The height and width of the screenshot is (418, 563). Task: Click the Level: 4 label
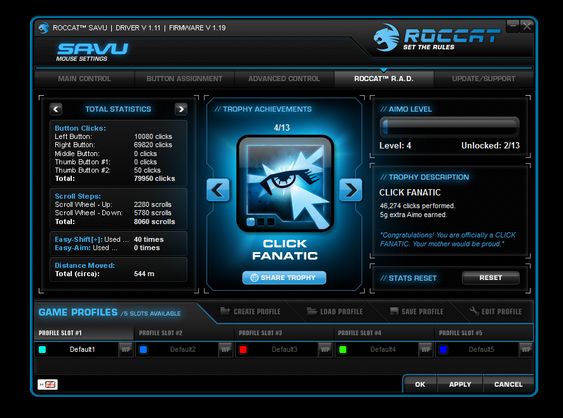tap(395, 145)
